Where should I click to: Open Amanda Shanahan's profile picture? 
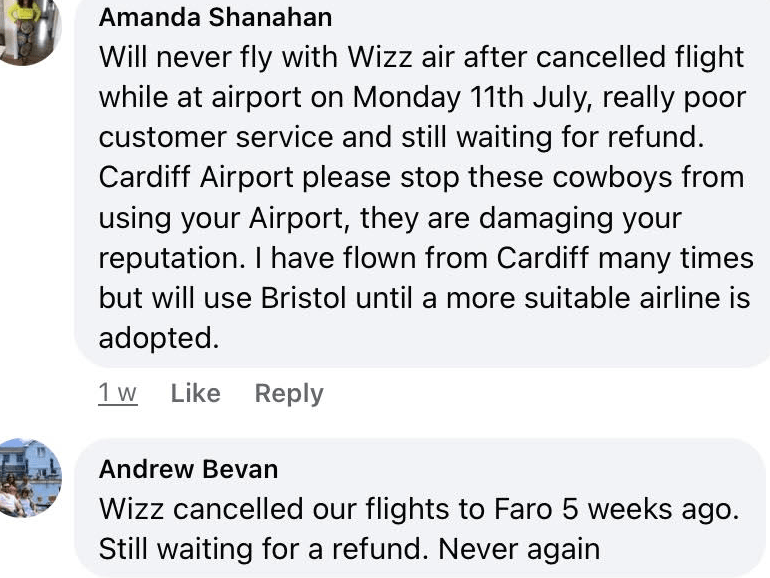(x=28, y=28)
